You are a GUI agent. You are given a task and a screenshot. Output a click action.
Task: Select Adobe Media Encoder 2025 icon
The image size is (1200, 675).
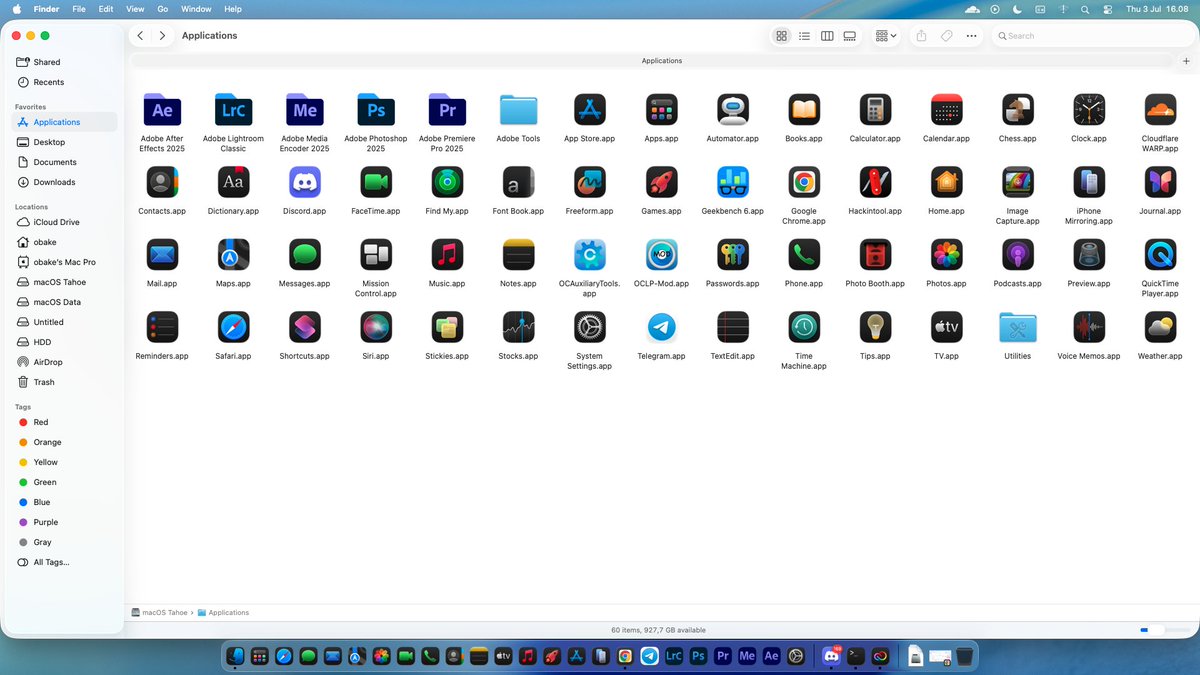[x=305, y=110]
